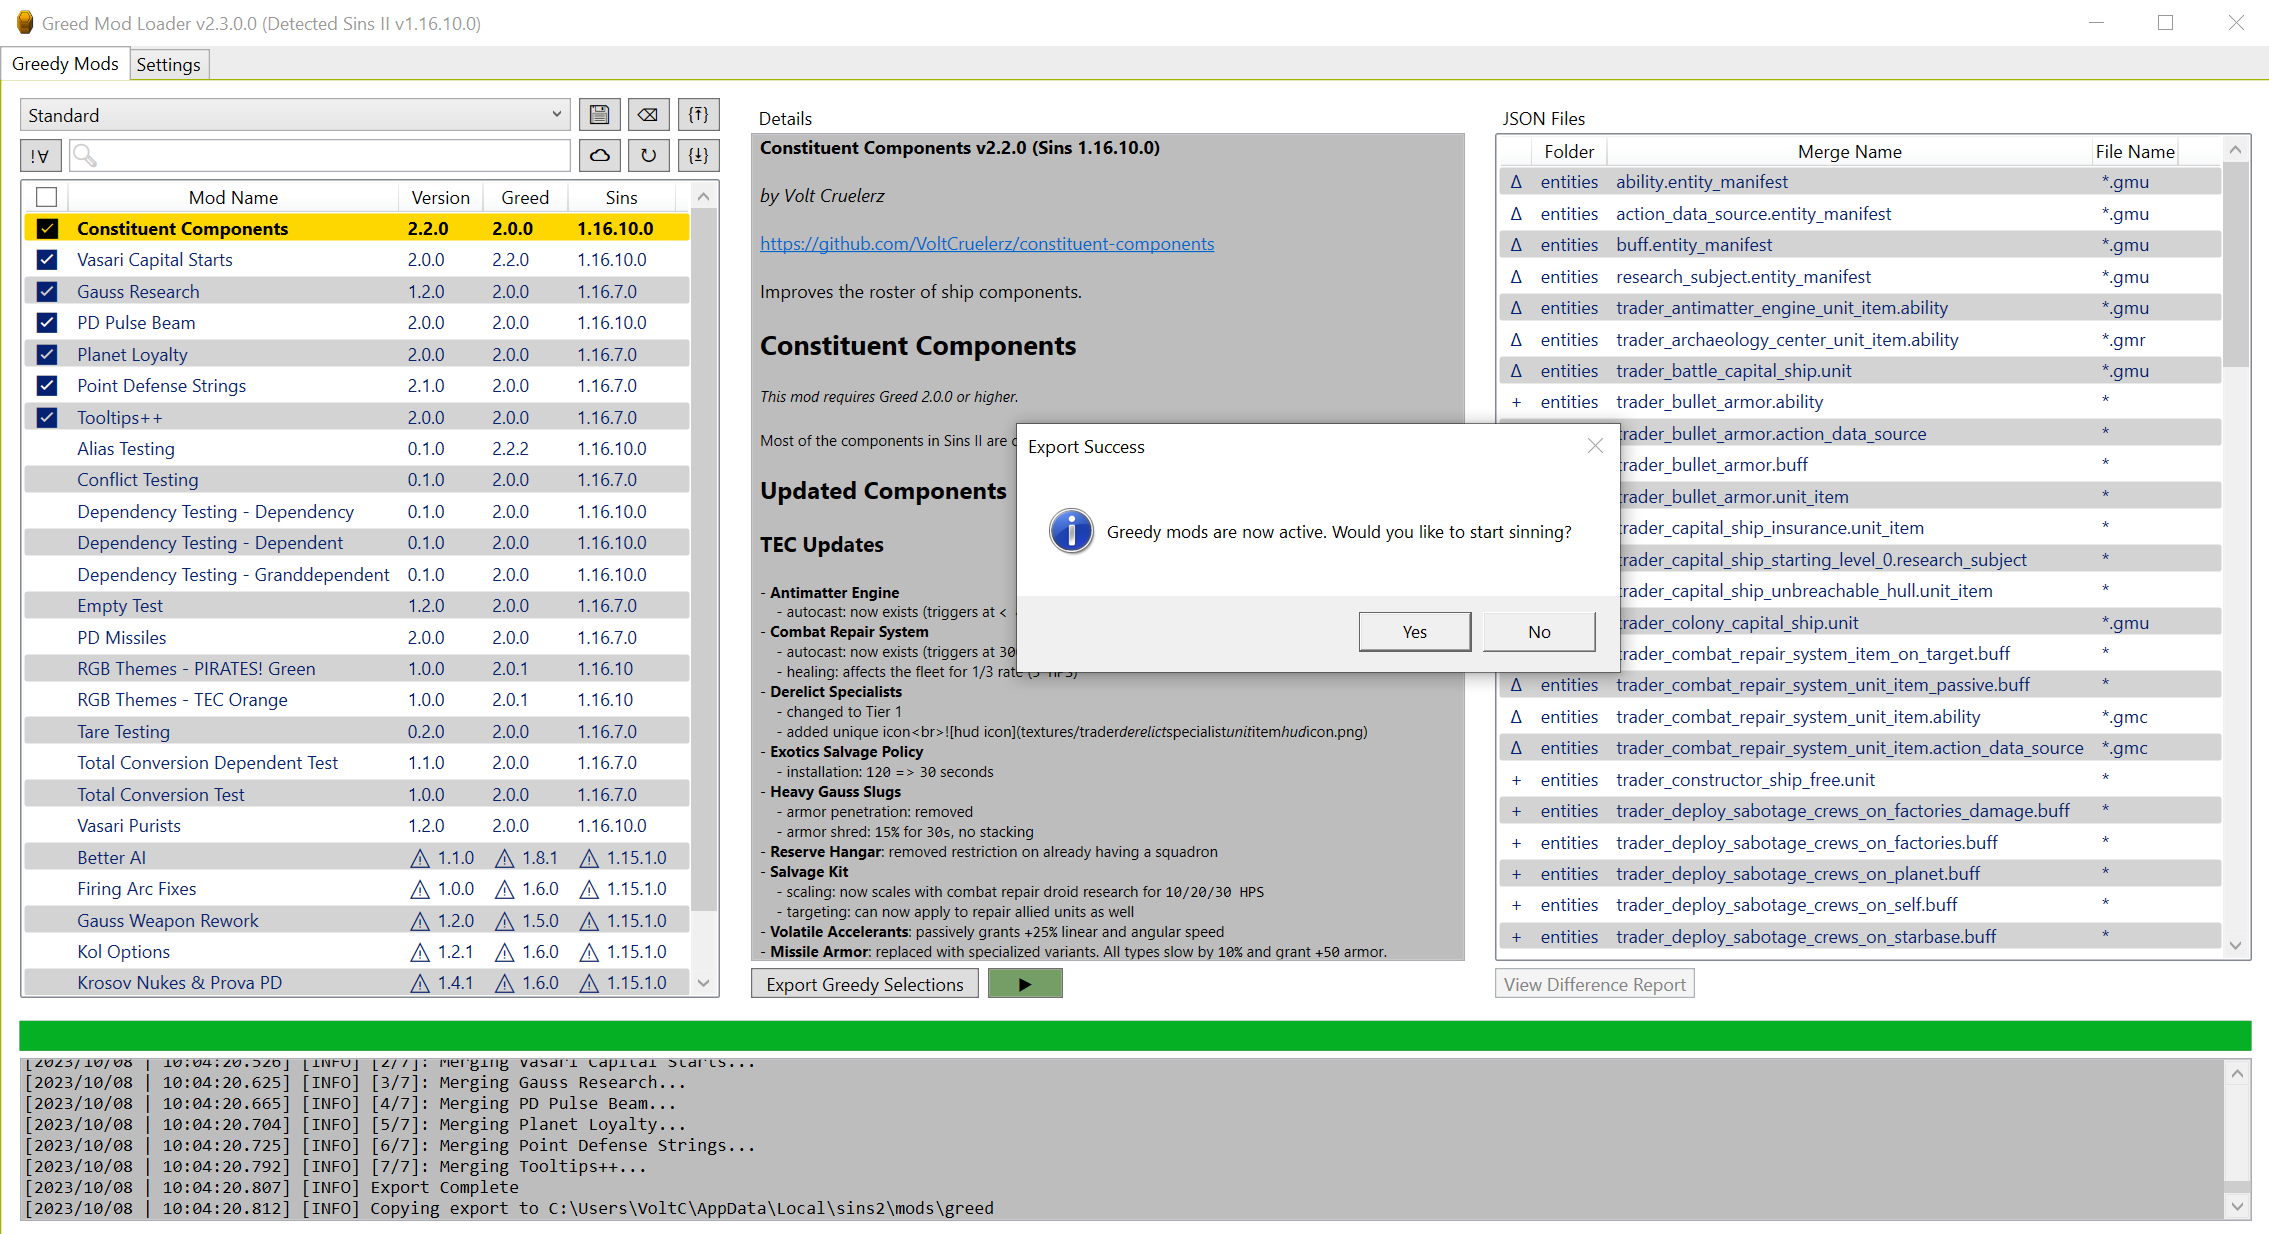Uncheck PD Pulse Beam mod

coord(47,323)
